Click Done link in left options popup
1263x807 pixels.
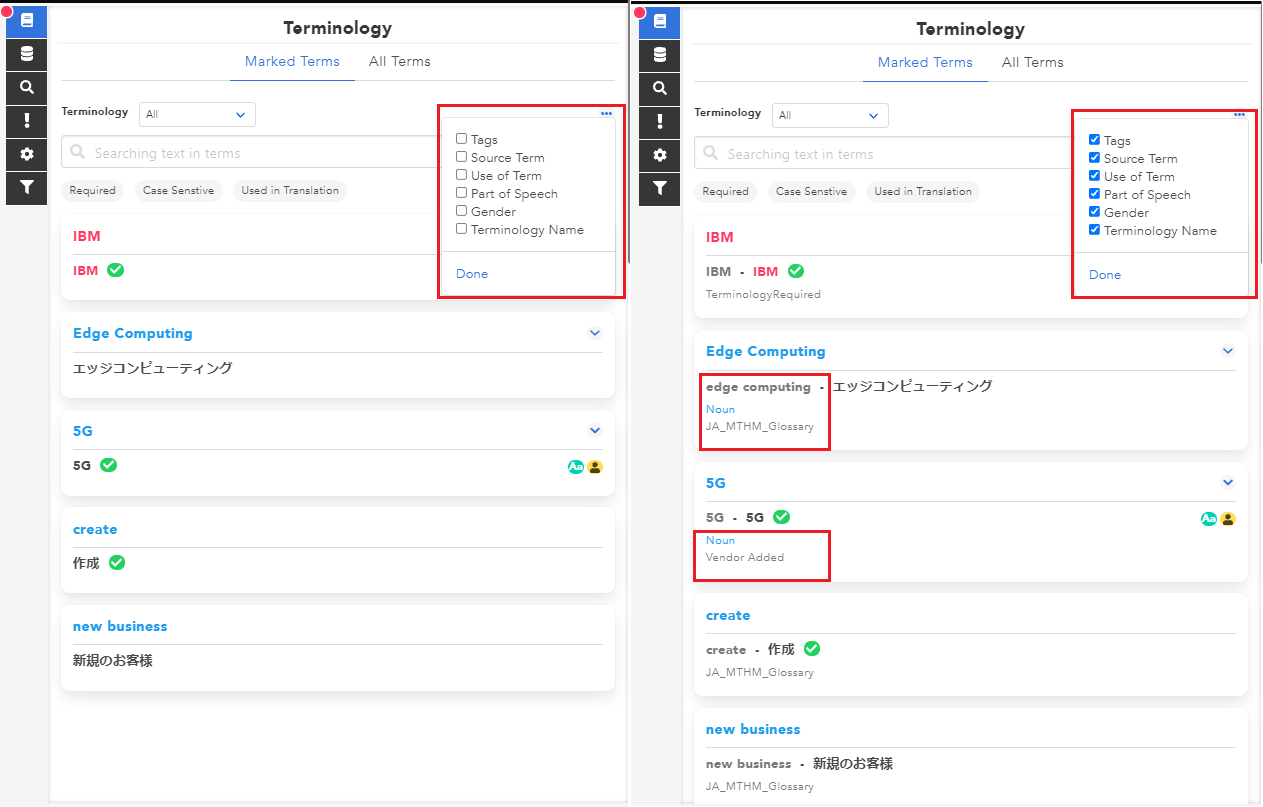coord(472,274)
